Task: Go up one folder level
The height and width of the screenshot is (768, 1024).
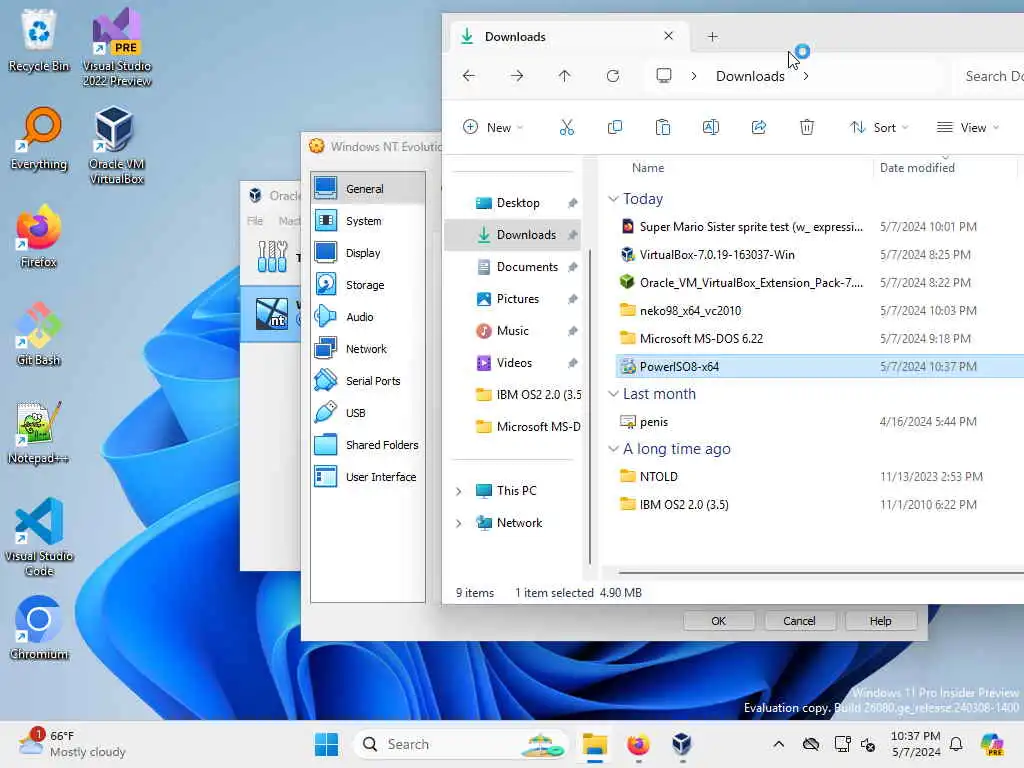Action: pyautogui.click(x=565, y=76)
